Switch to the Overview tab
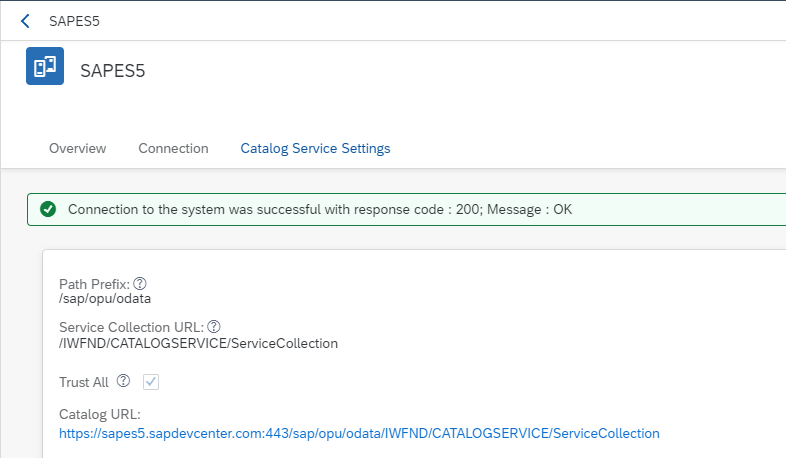The image size is (786, 458). pyautogui.click(x=77, y=148)
